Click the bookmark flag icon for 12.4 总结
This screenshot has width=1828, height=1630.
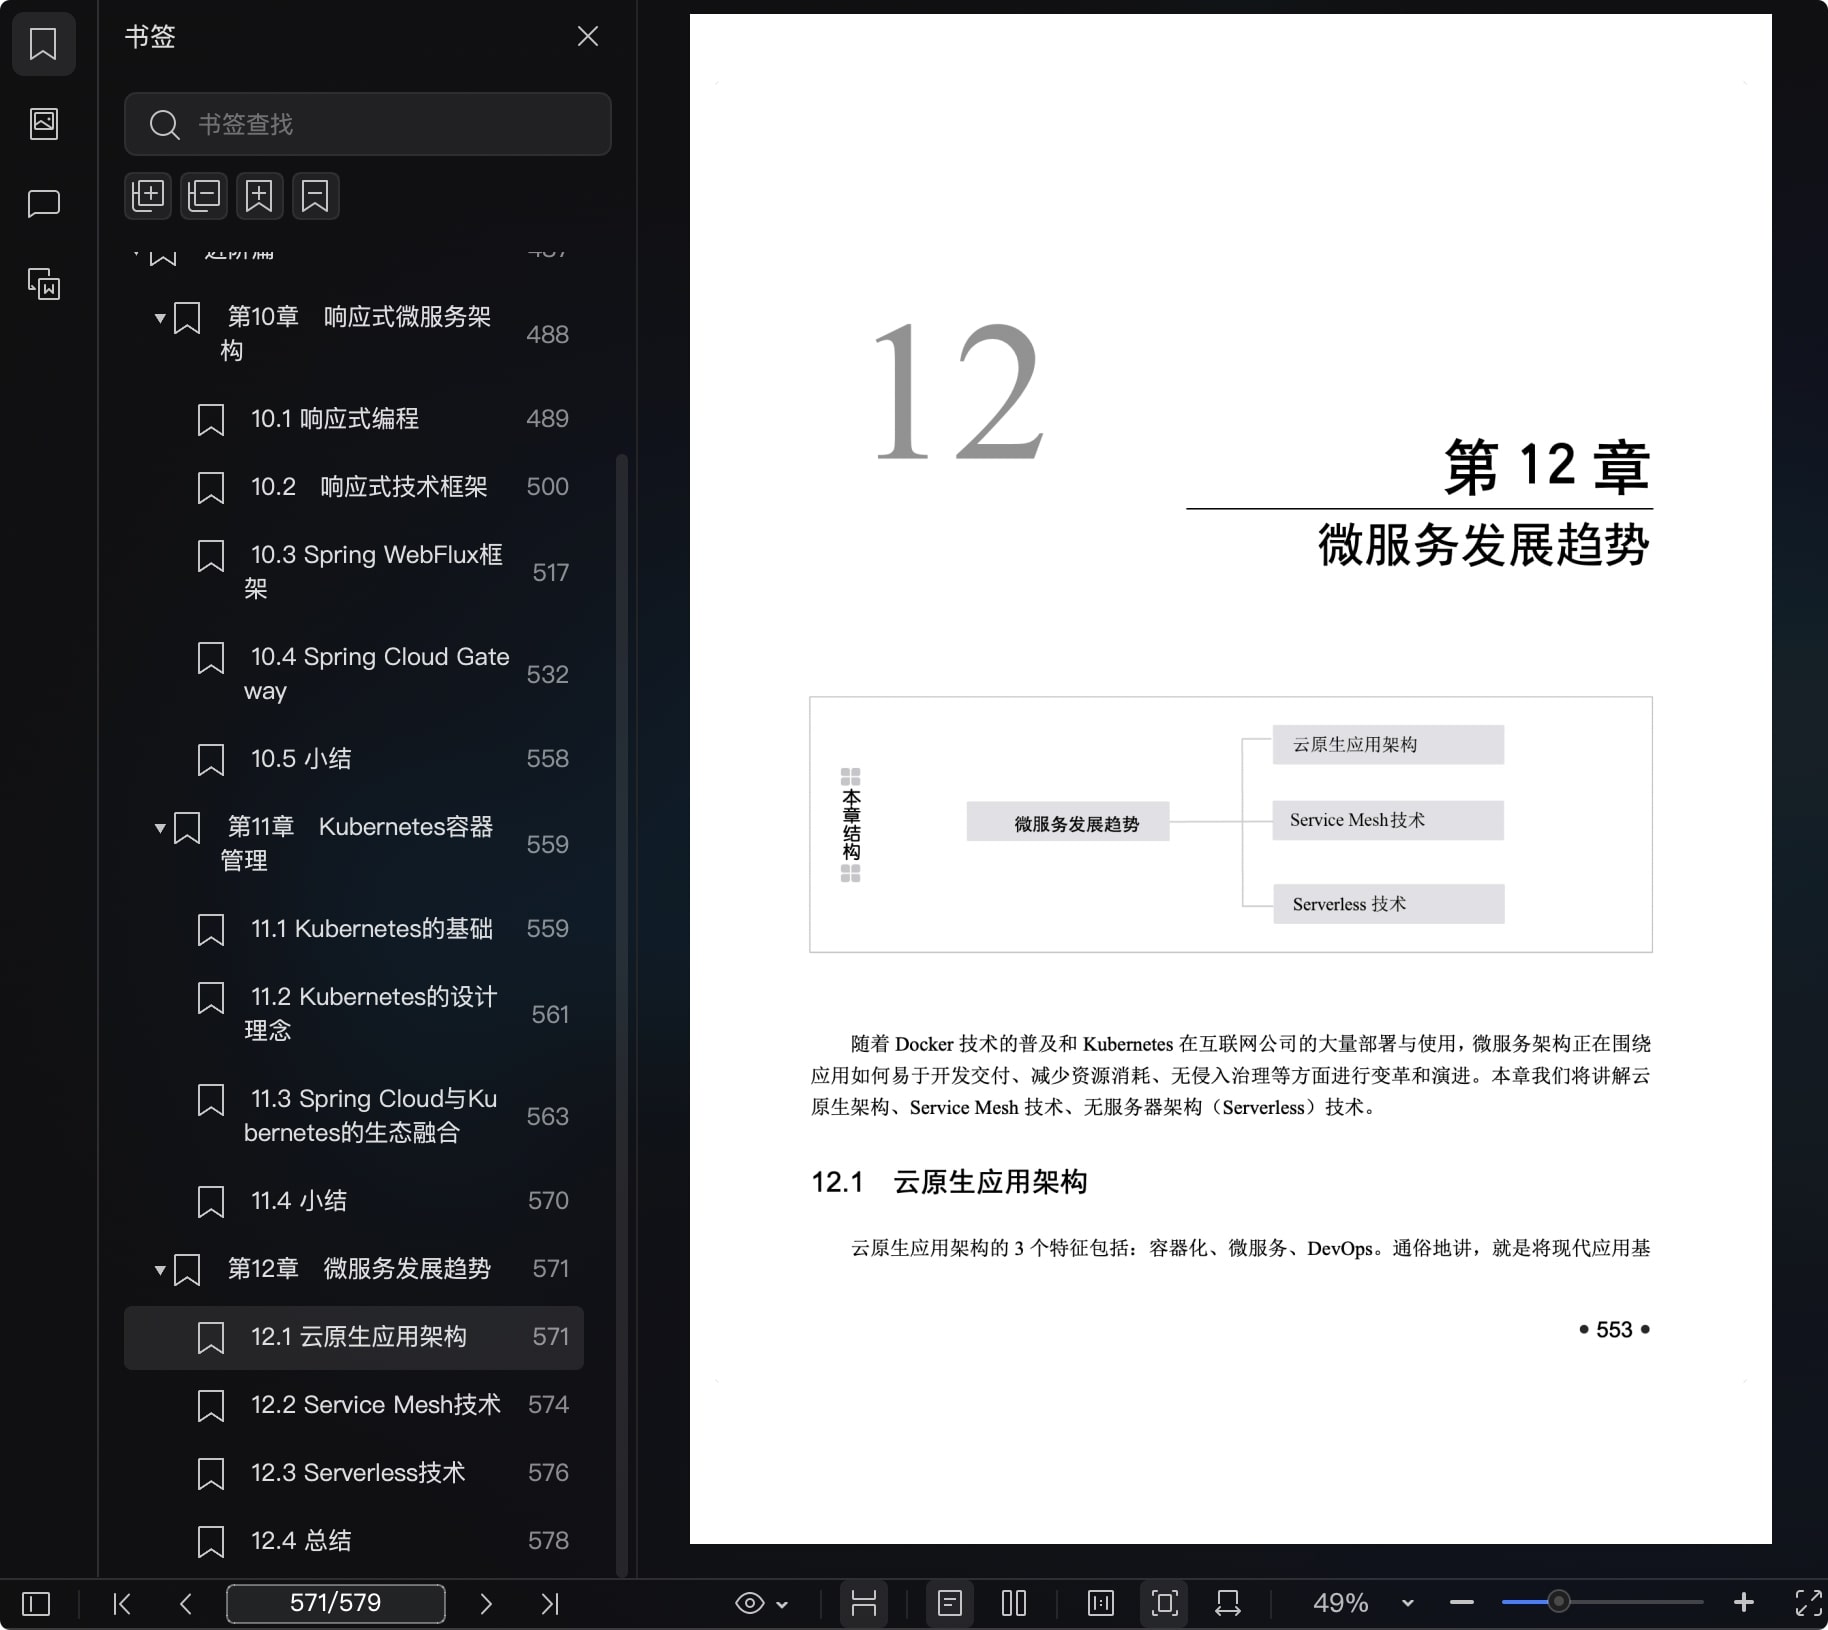coord(211,1541)
